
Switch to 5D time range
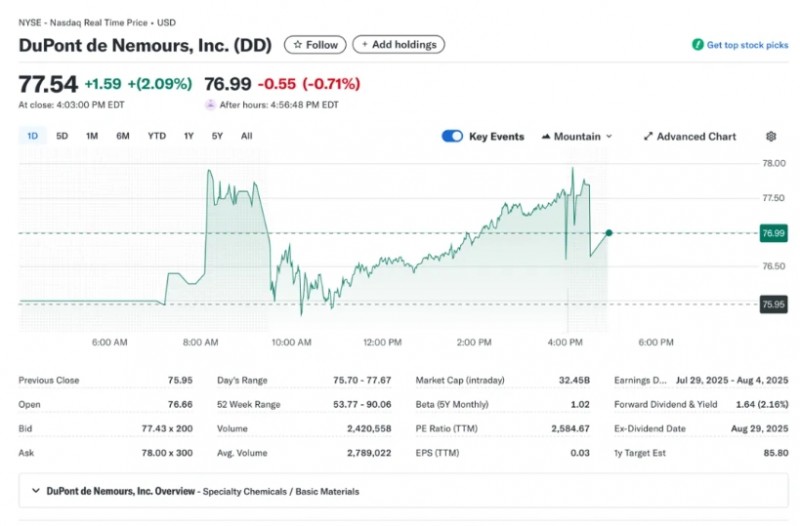(x=62, y=136)
